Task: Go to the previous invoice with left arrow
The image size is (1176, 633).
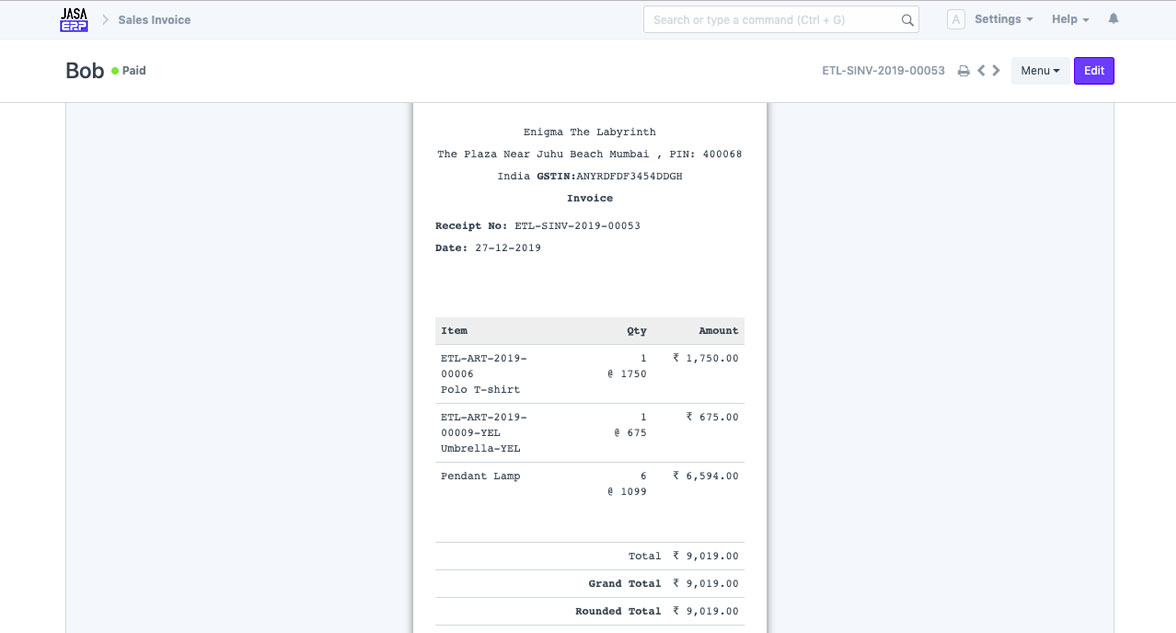Action: click(981, 71)
